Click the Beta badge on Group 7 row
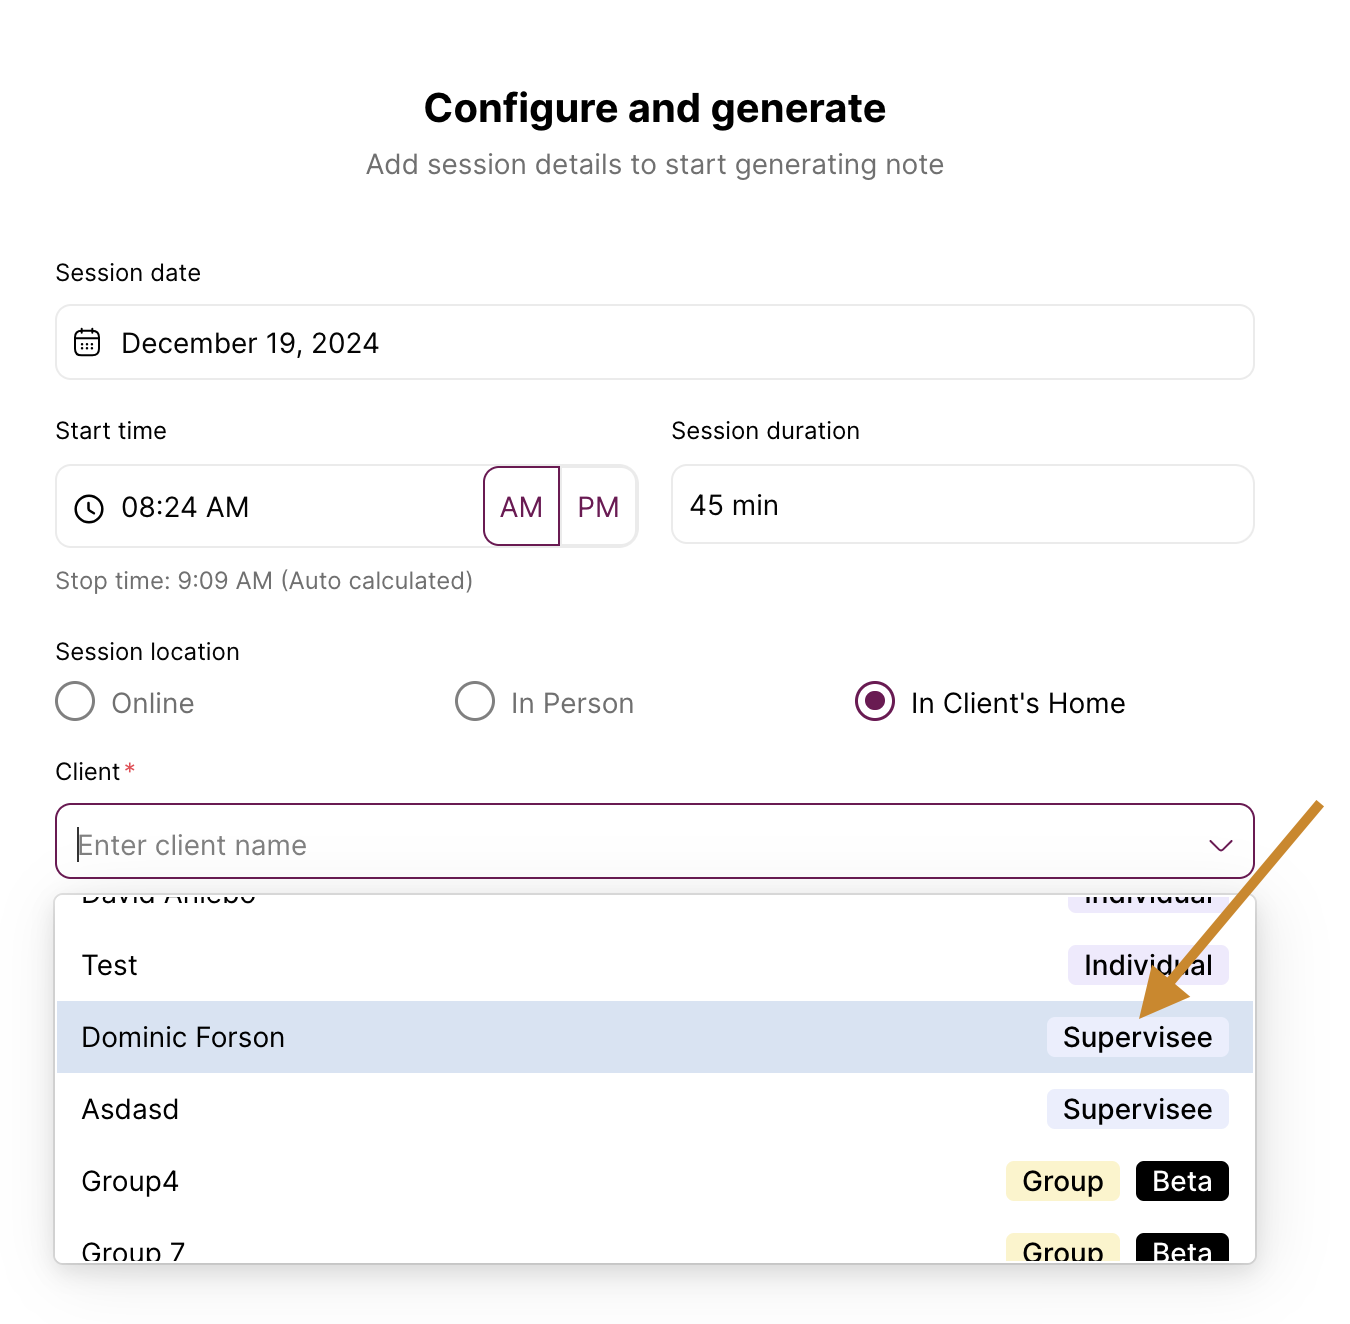1350x1324 pixels. [x=1182, y=1248]
